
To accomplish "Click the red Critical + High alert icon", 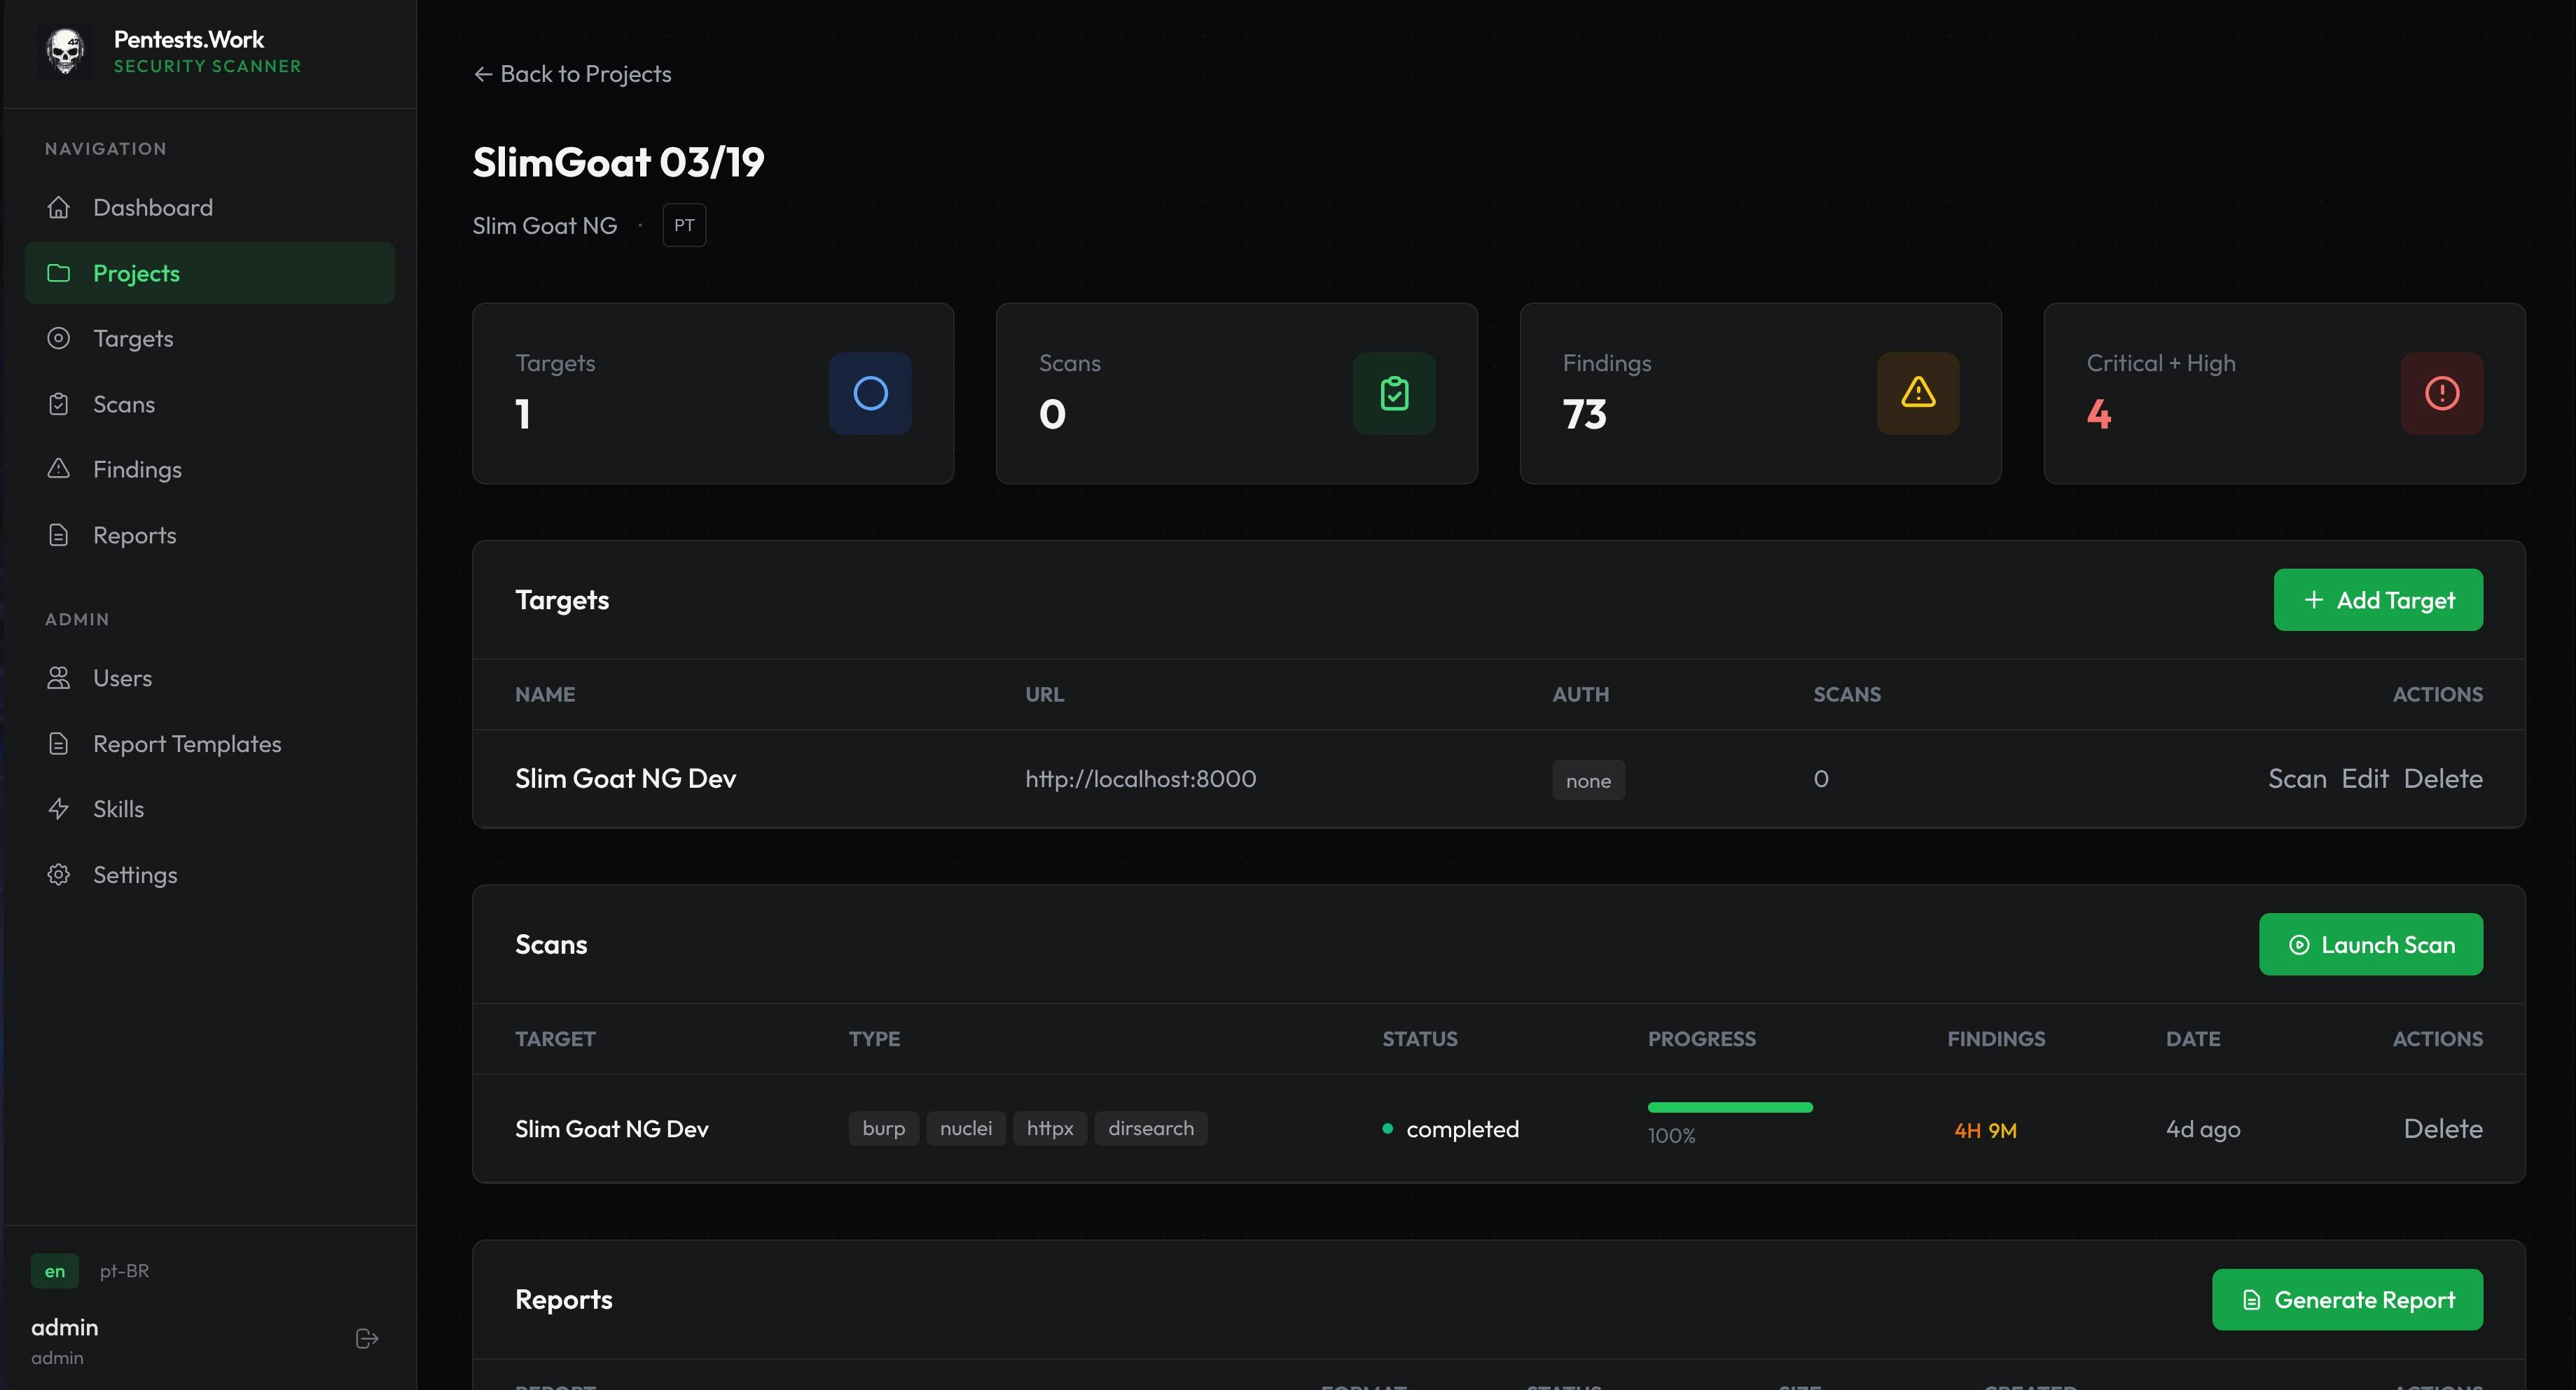I will click(2441, 393).
